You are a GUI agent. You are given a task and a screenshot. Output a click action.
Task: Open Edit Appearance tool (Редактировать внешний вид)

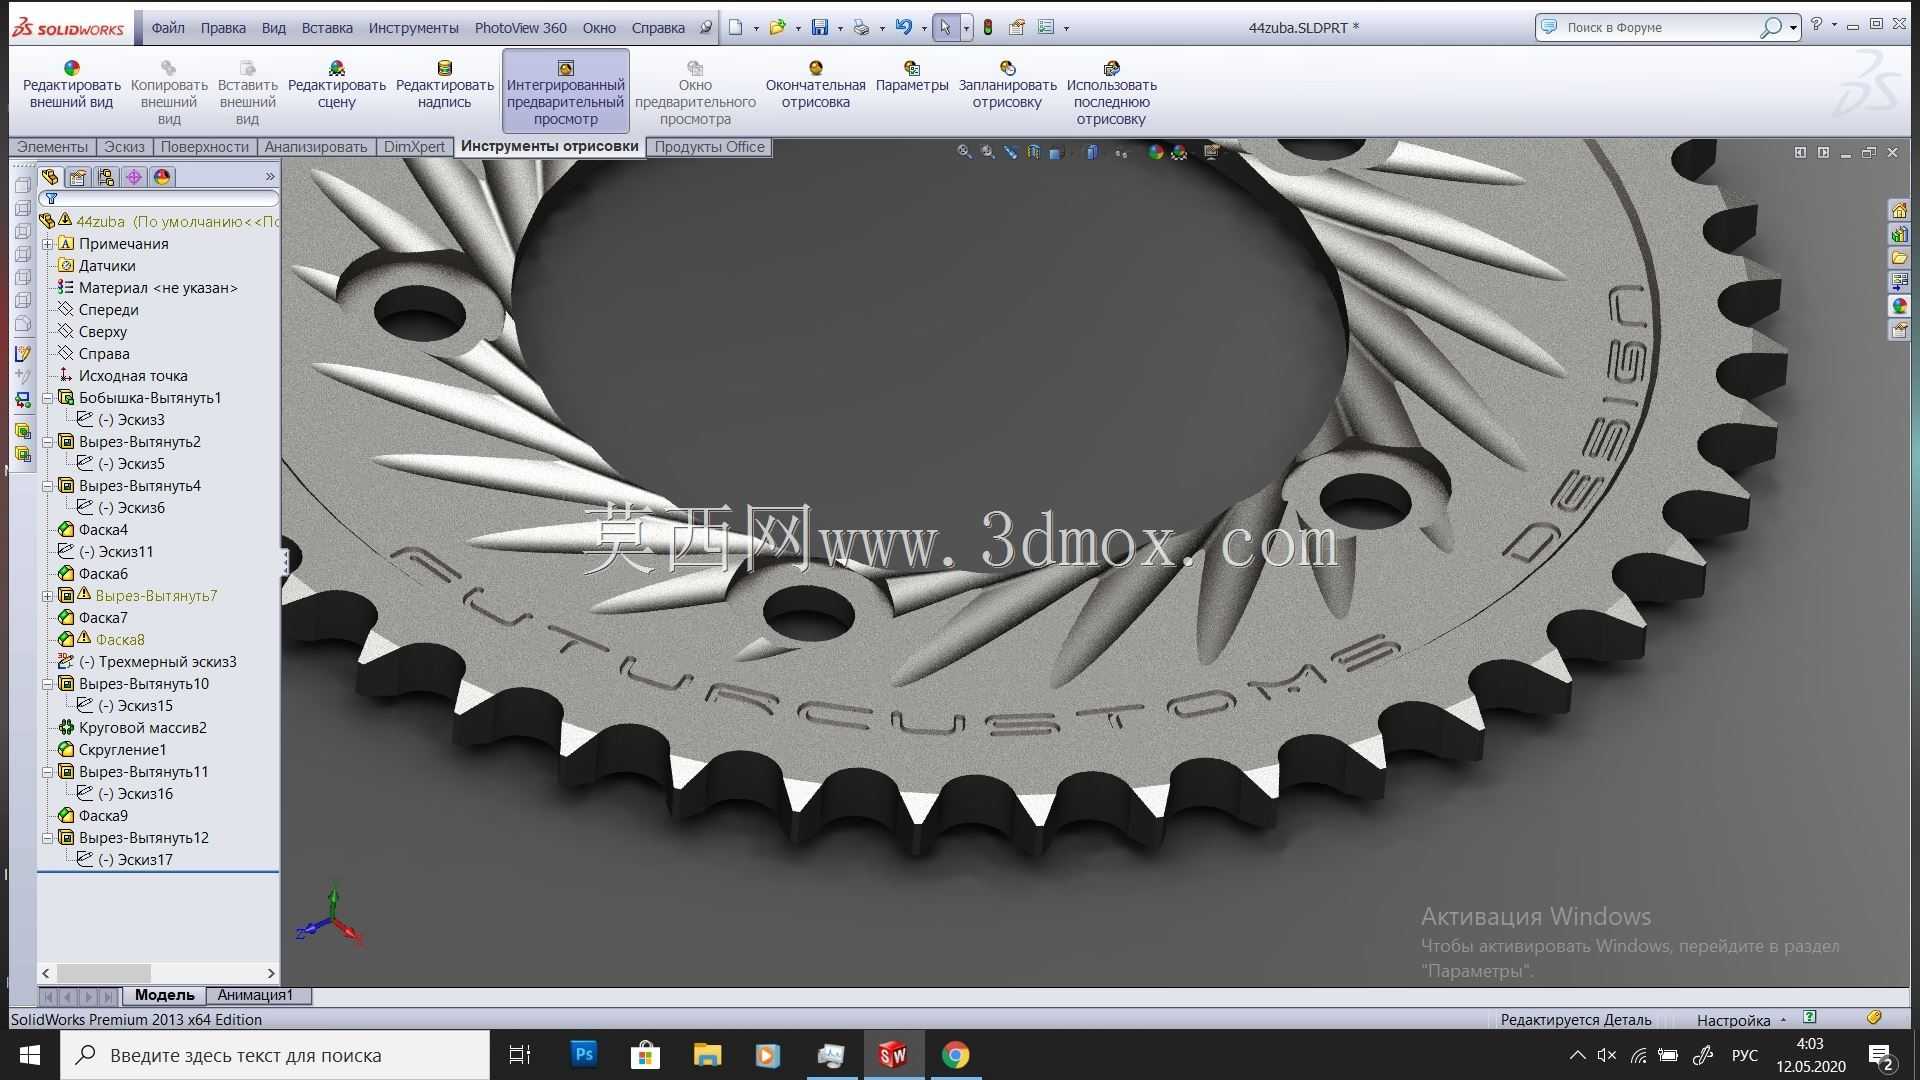tap(71, 85)
